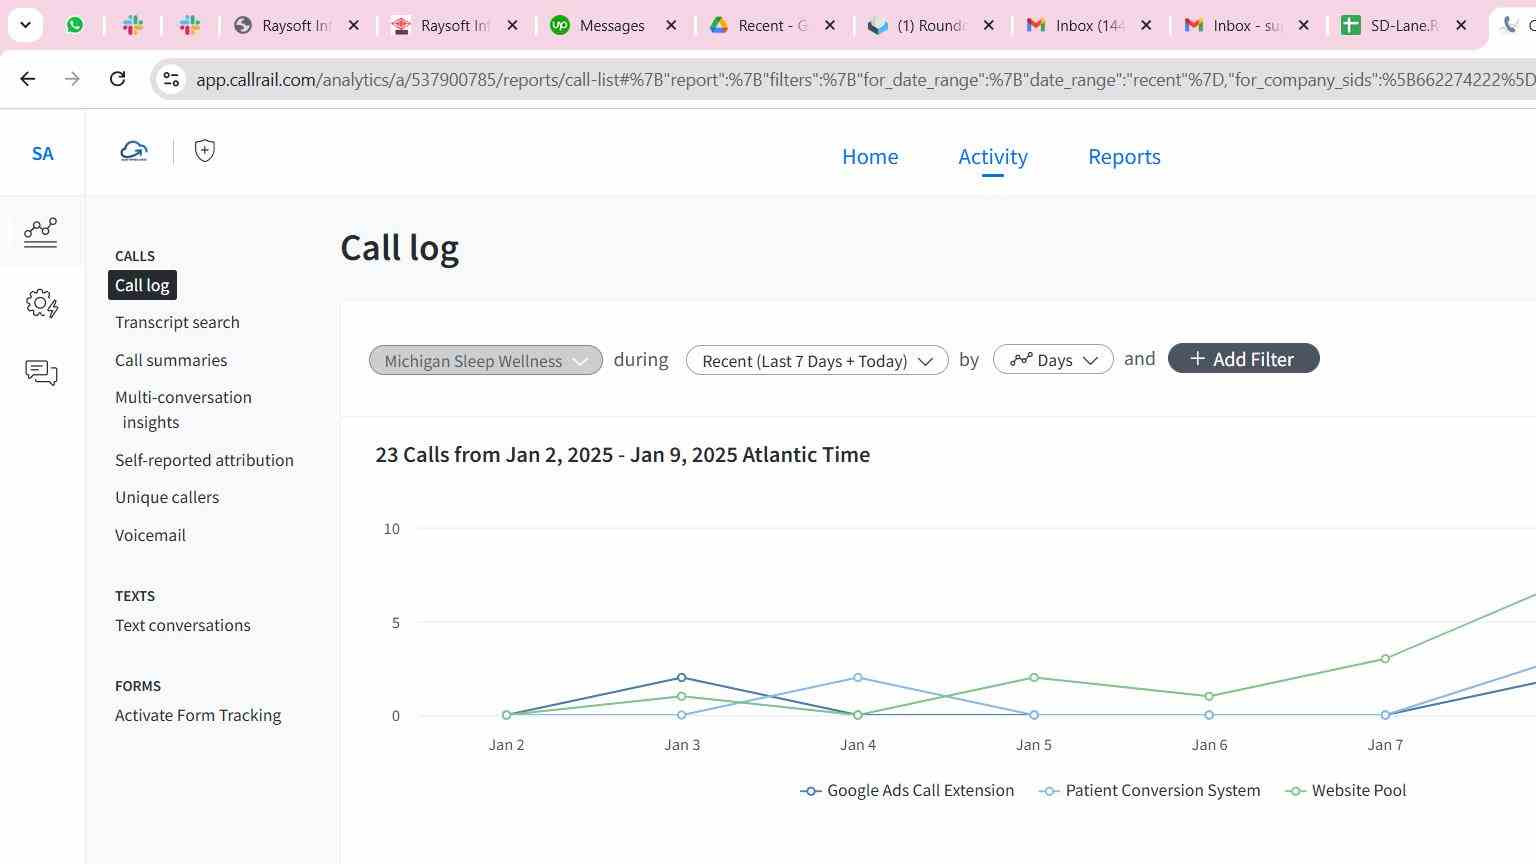Go back in browser history
This screenshot has width=1536, height=864.
click(x=28, y=79)
